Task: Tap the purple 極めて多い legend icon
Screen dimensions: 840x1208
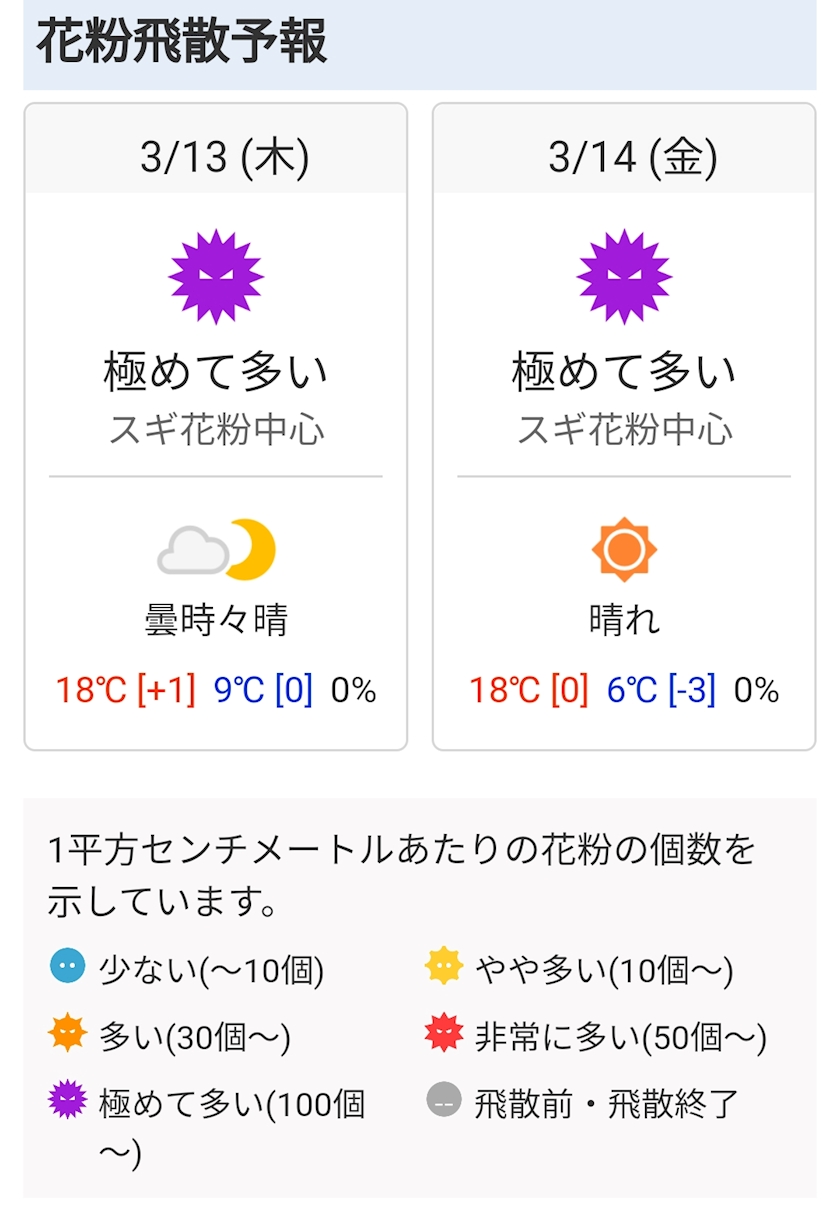Action: 67,1101
